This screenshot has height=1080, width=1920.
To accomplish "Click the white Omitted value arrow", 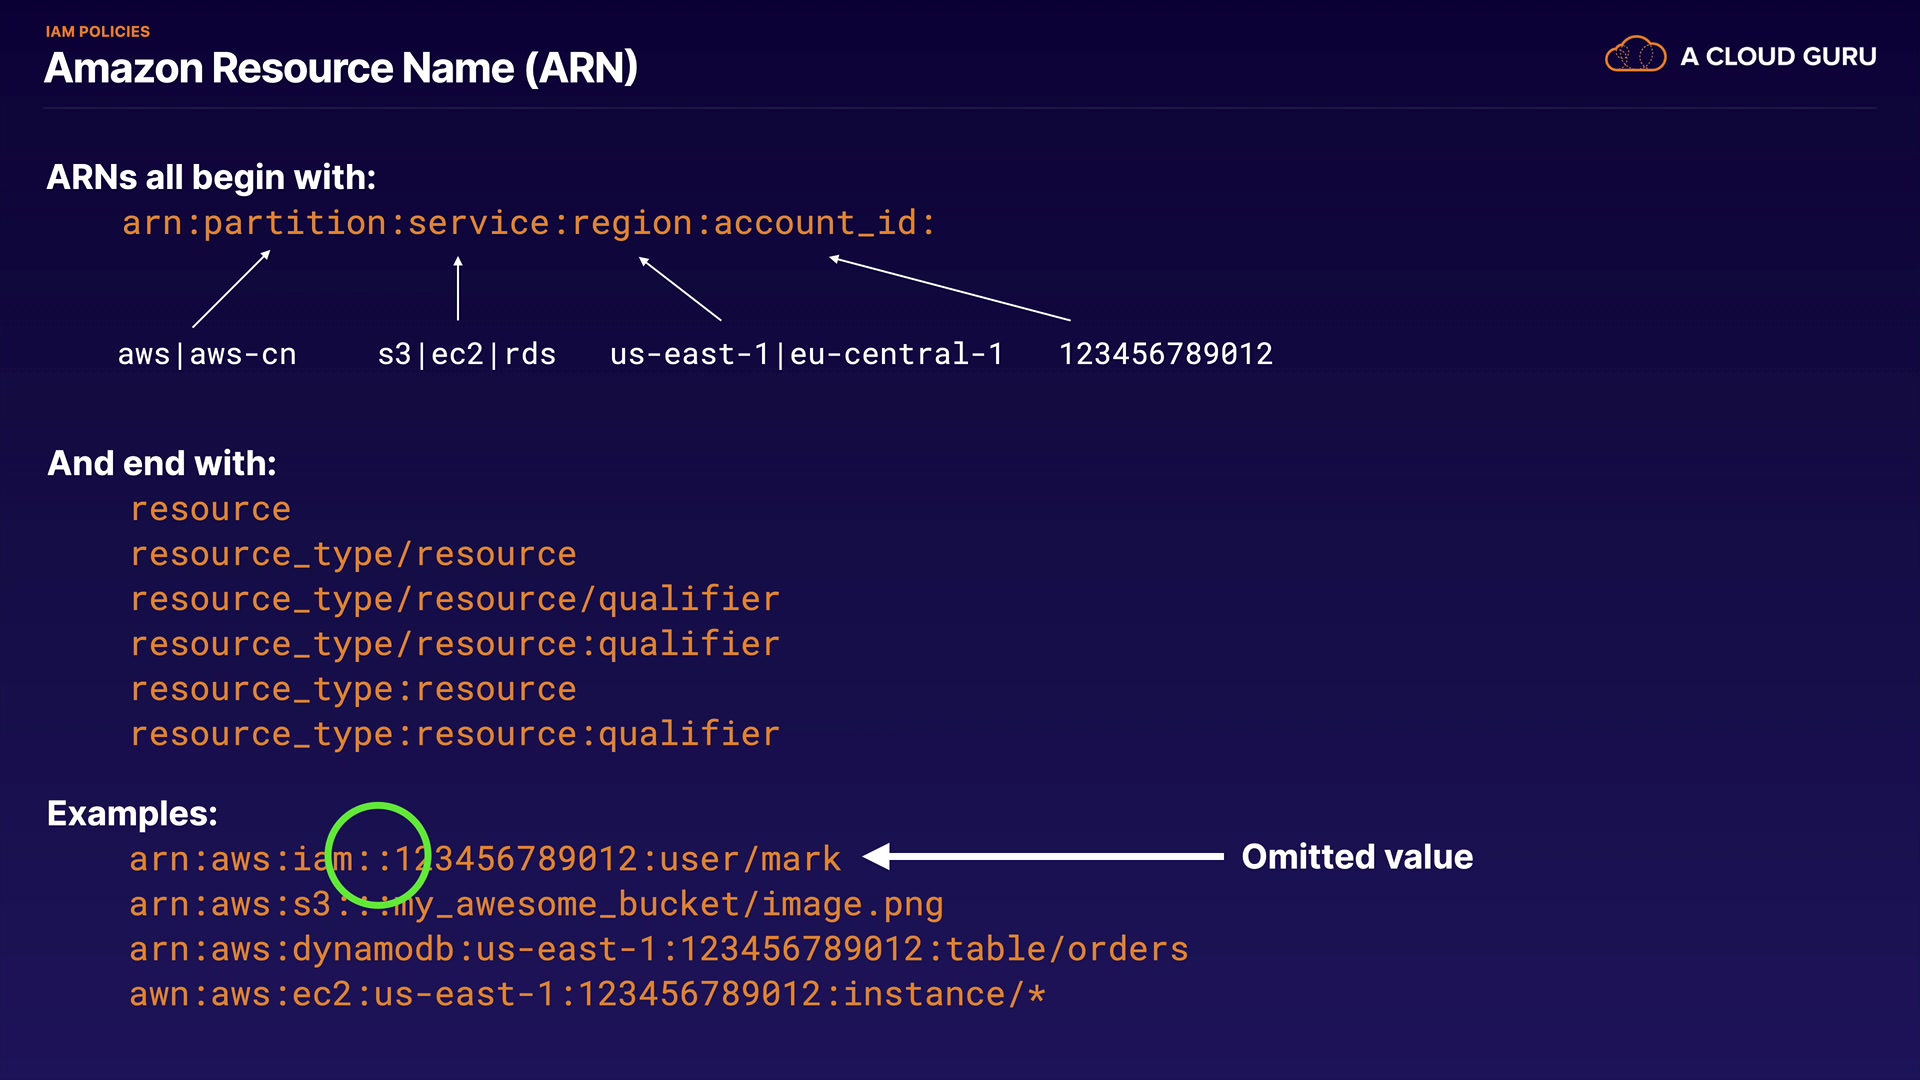I will [x=1045, y=856].
